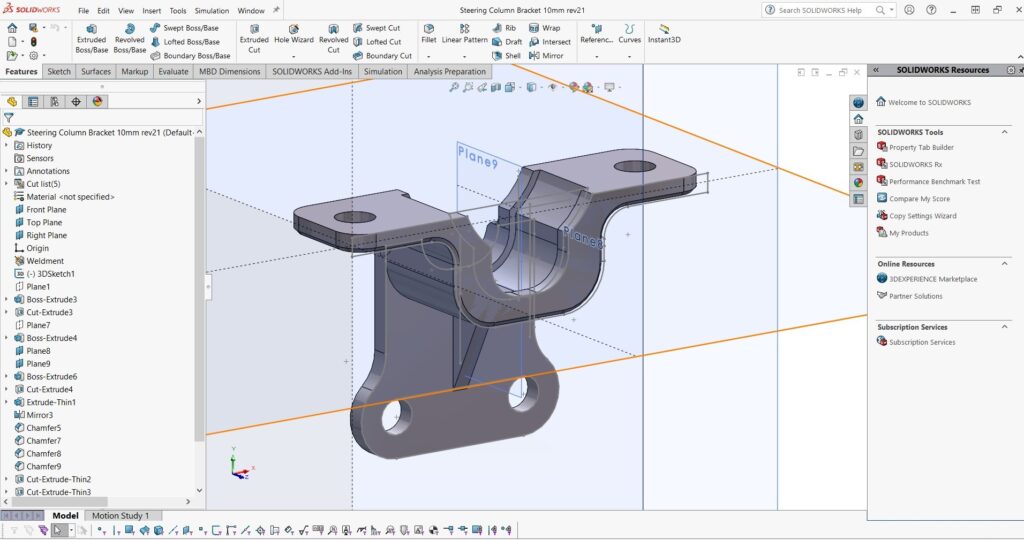Select the Lofted Cut tool
The height and width of the screenshot is (540, 1024).
(x=377, y=42)
